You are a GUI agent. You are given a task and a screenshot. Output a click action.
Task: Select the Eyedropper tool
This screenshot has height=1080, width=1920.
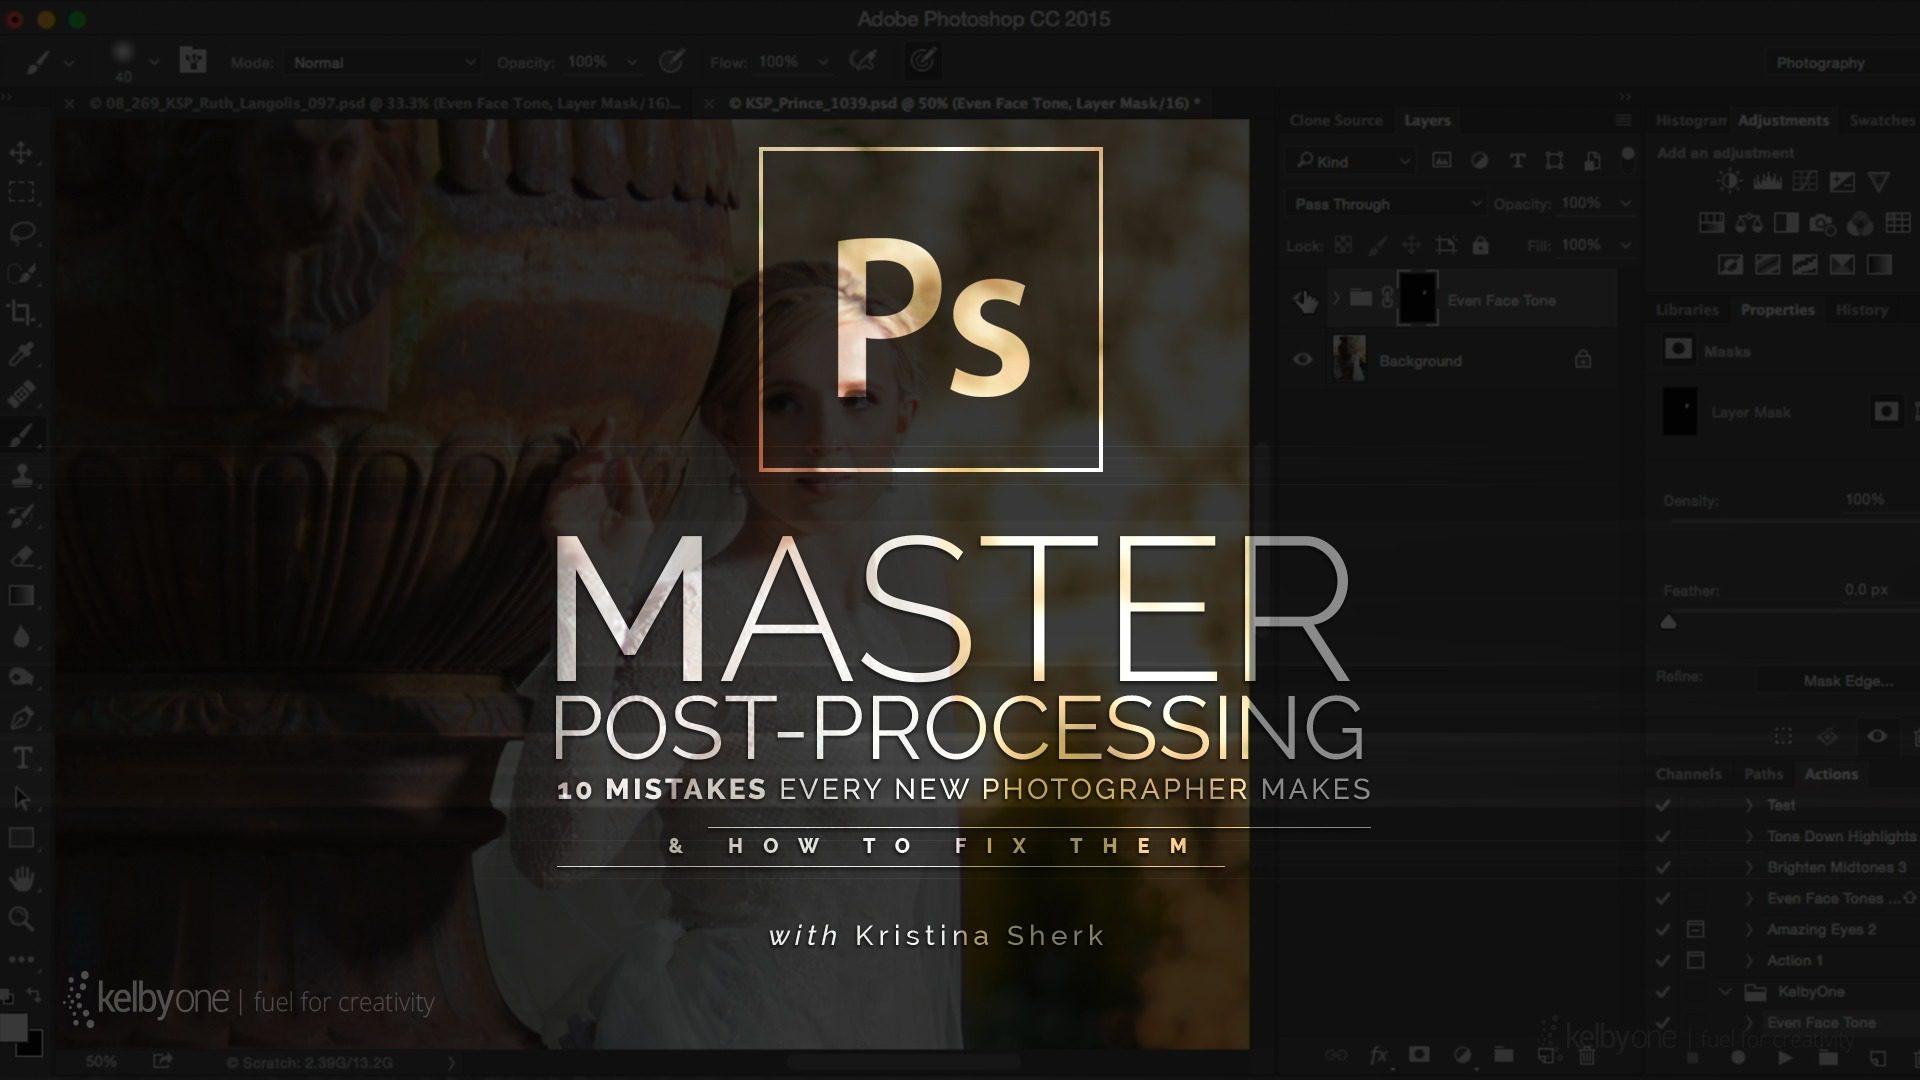21,353
